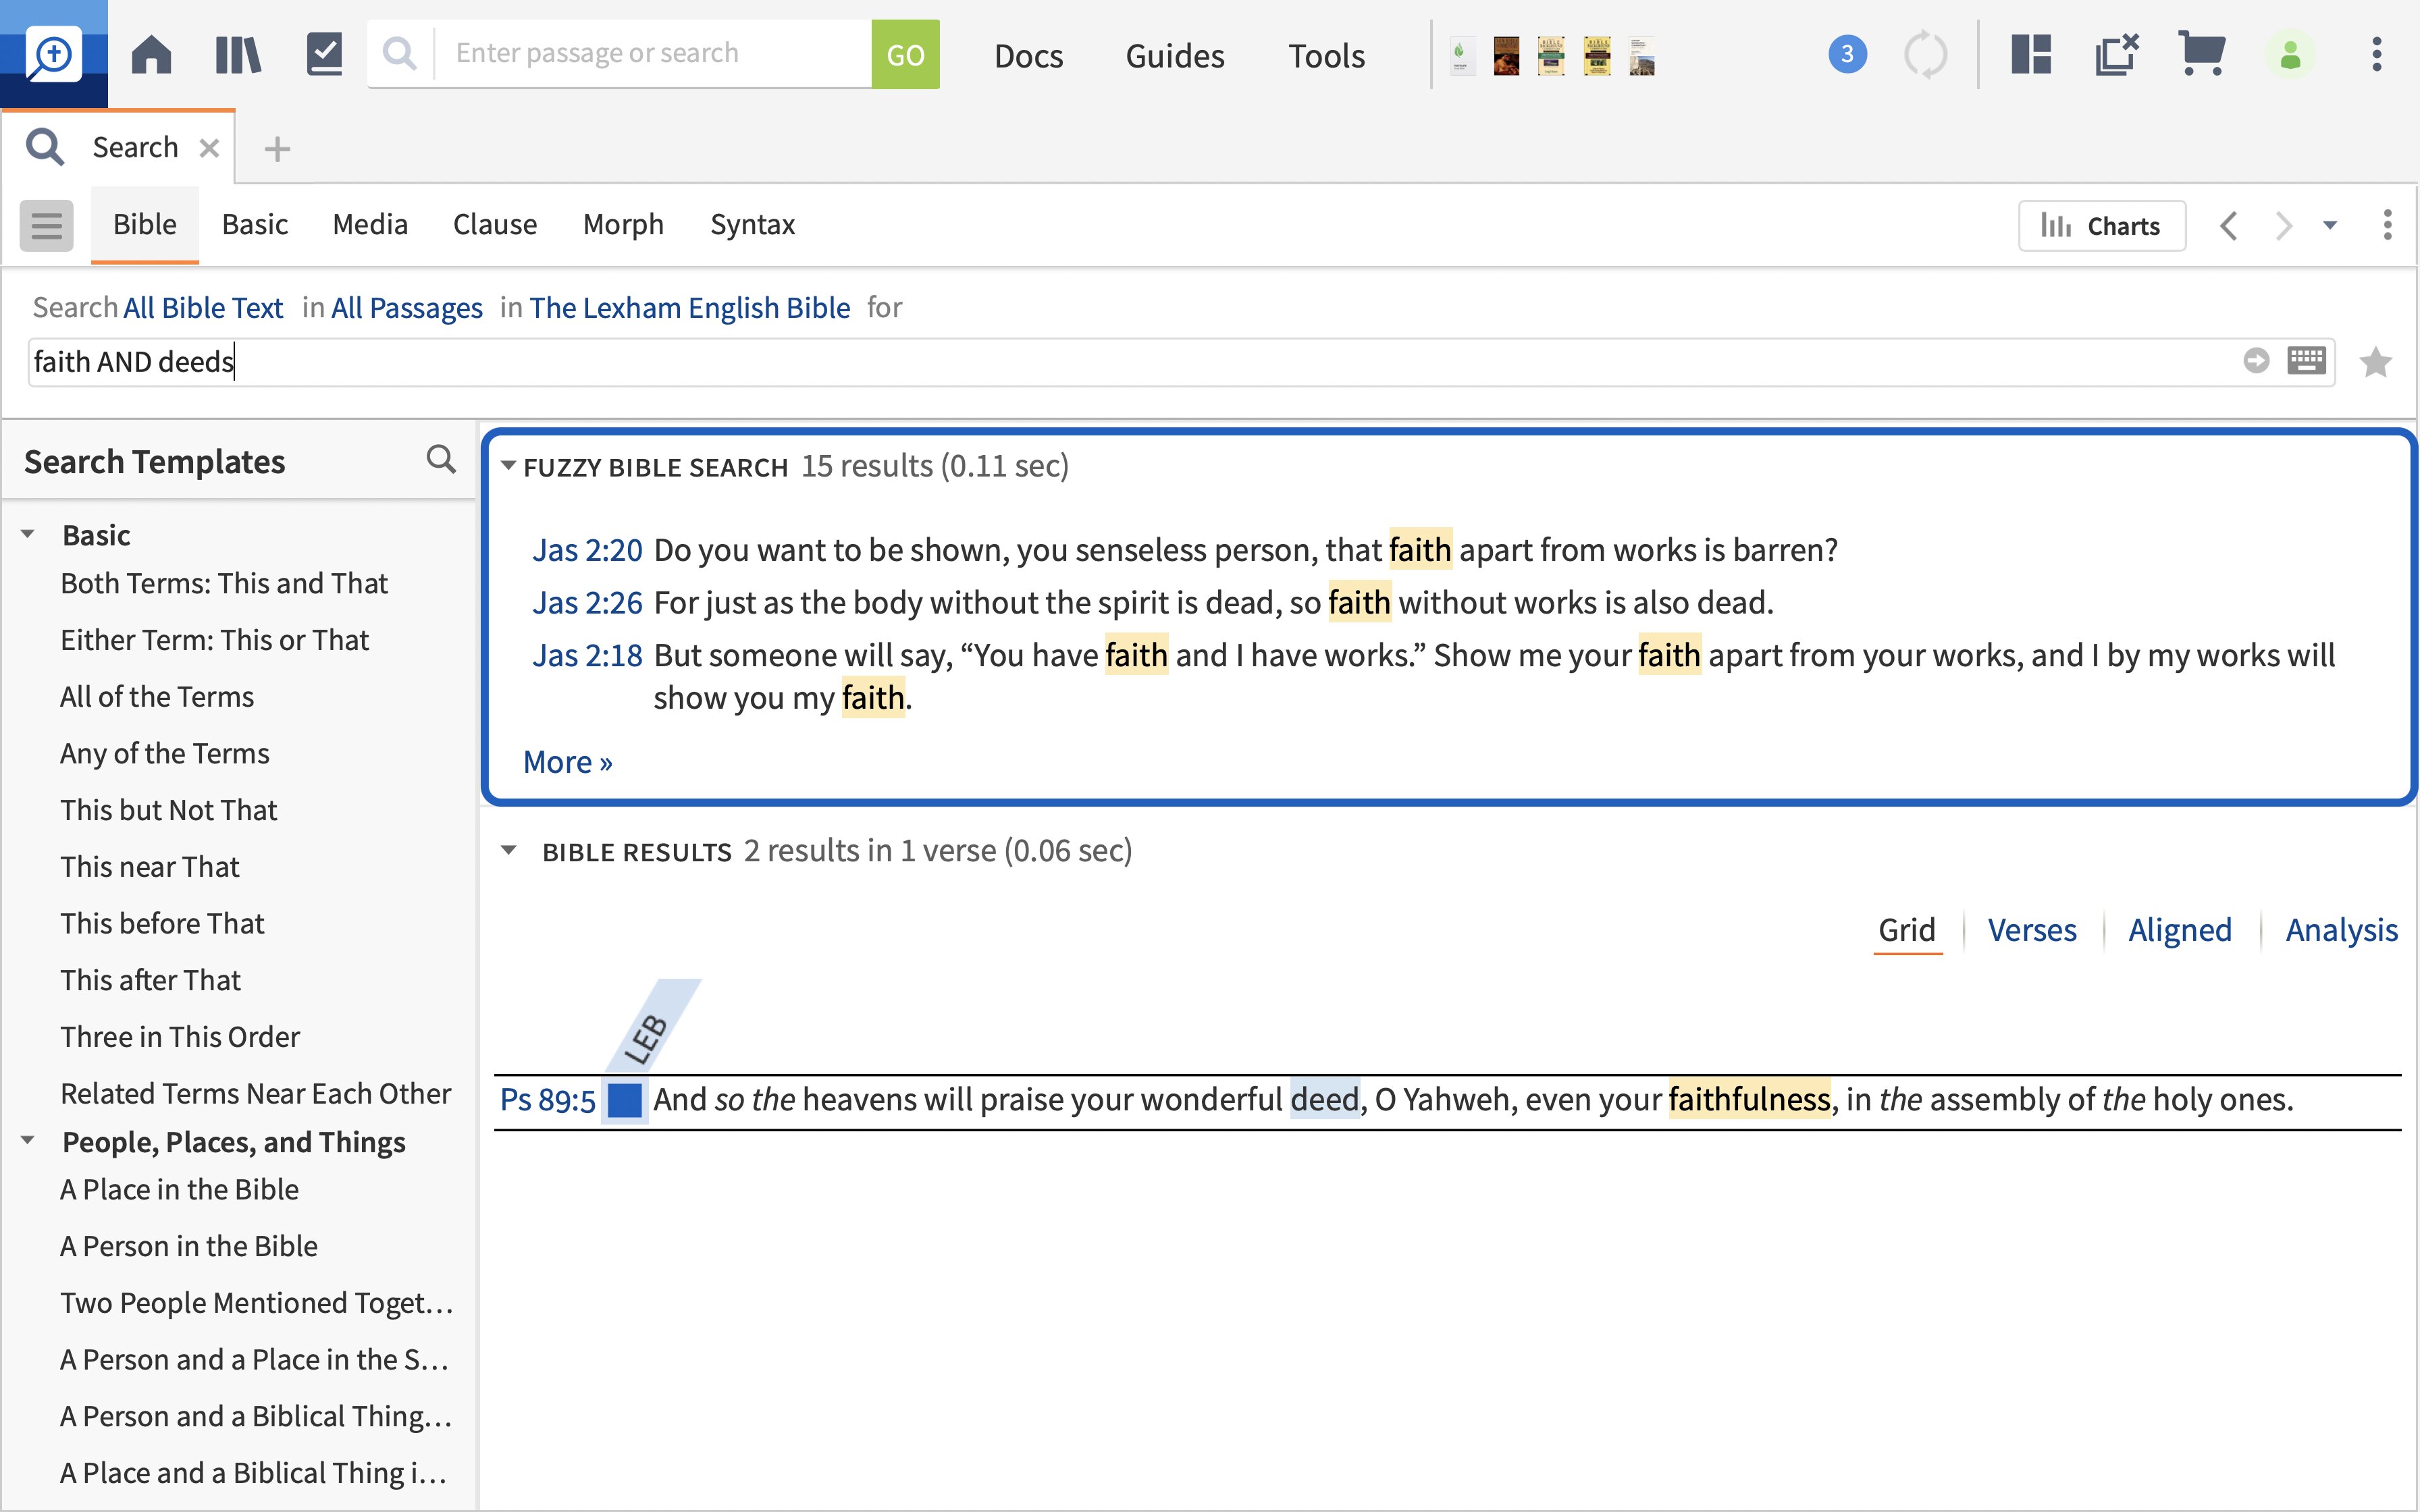
Task: Click the green GO button
Action: click(x=905, y=54)
